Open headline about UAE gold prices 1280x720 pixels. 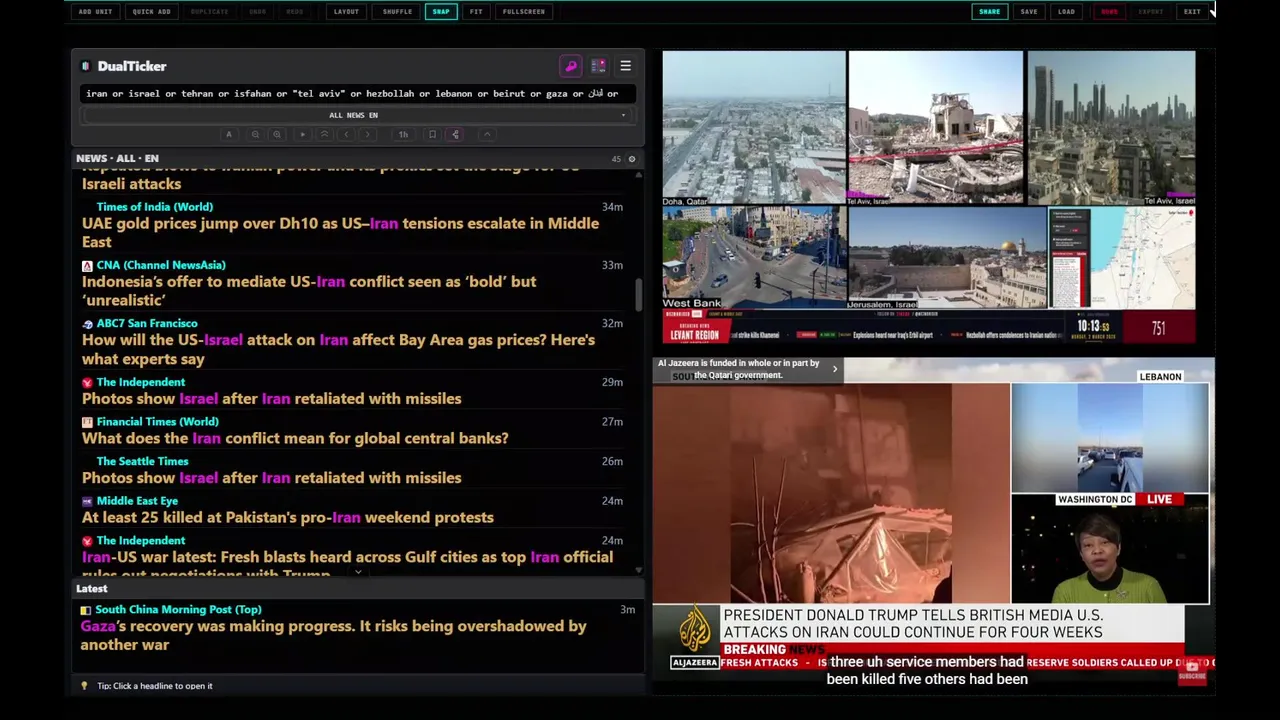point(340,233)
